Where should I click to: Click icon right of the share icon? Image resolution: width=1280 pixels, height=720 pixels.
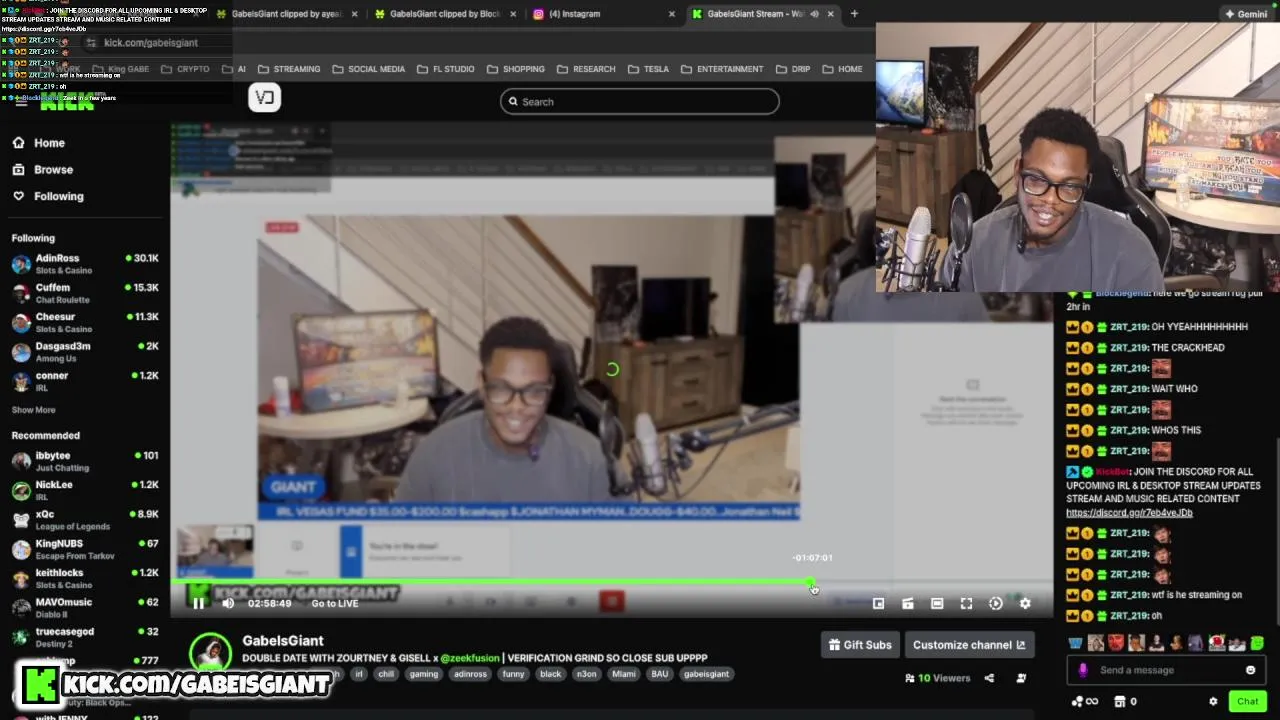click(x=1021, y=678)
